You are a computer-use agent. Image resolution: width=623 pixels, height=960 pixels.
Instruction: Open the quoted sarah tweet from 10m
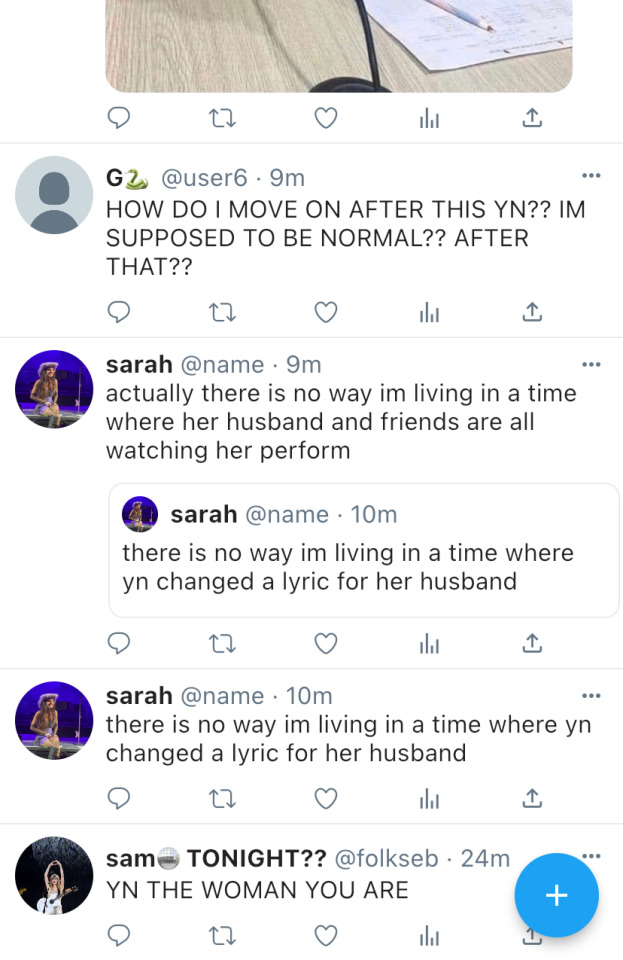[x=363, y=551]
